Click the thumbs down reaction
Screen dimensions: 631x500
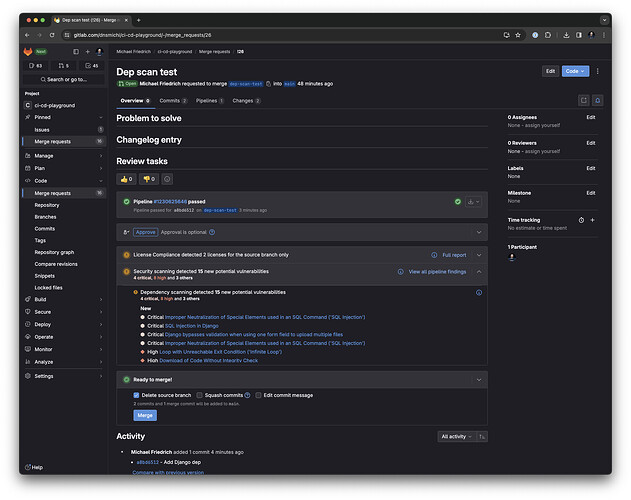pos(149,179)
